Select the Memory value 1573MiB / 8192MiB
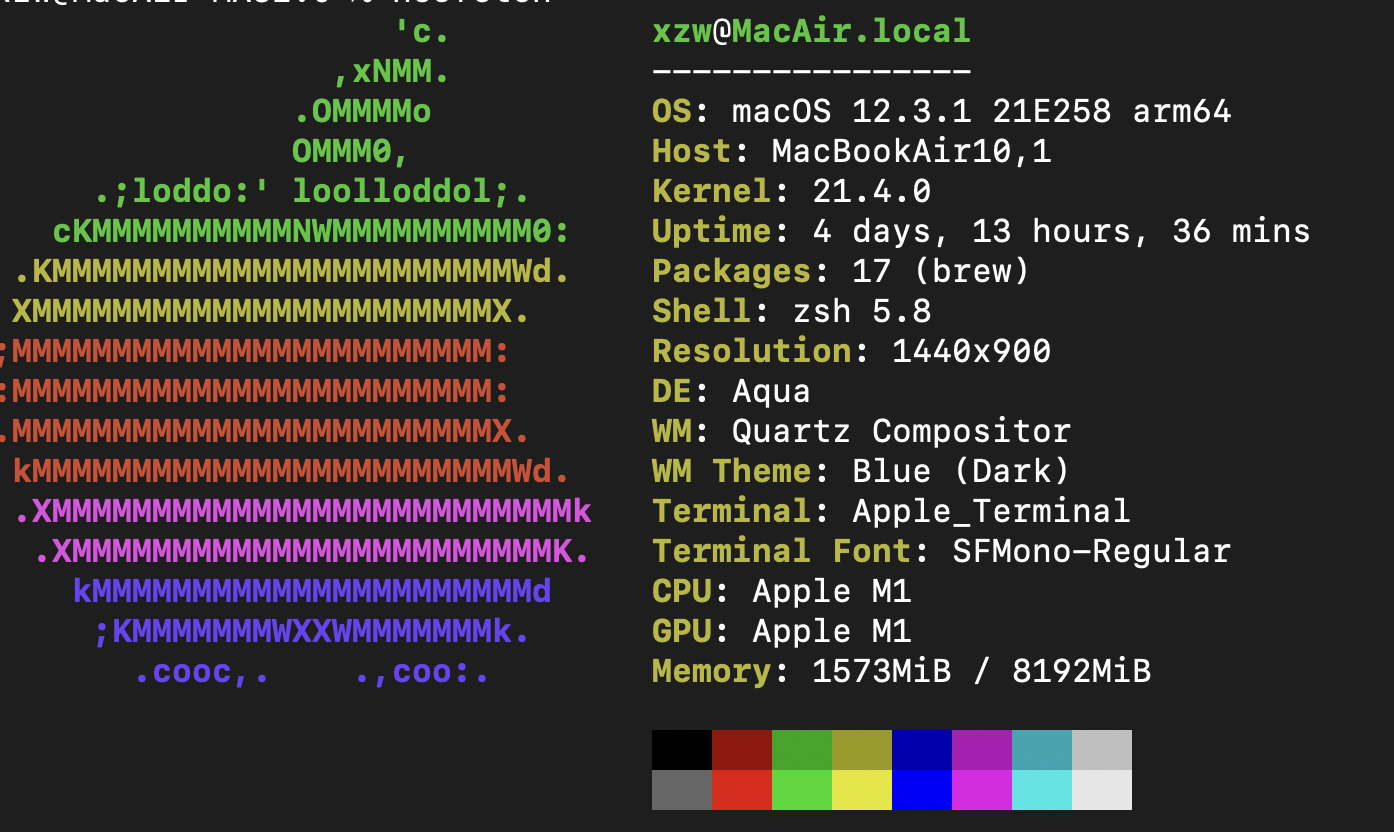The image size is (1394, 832). pos(981,671)
